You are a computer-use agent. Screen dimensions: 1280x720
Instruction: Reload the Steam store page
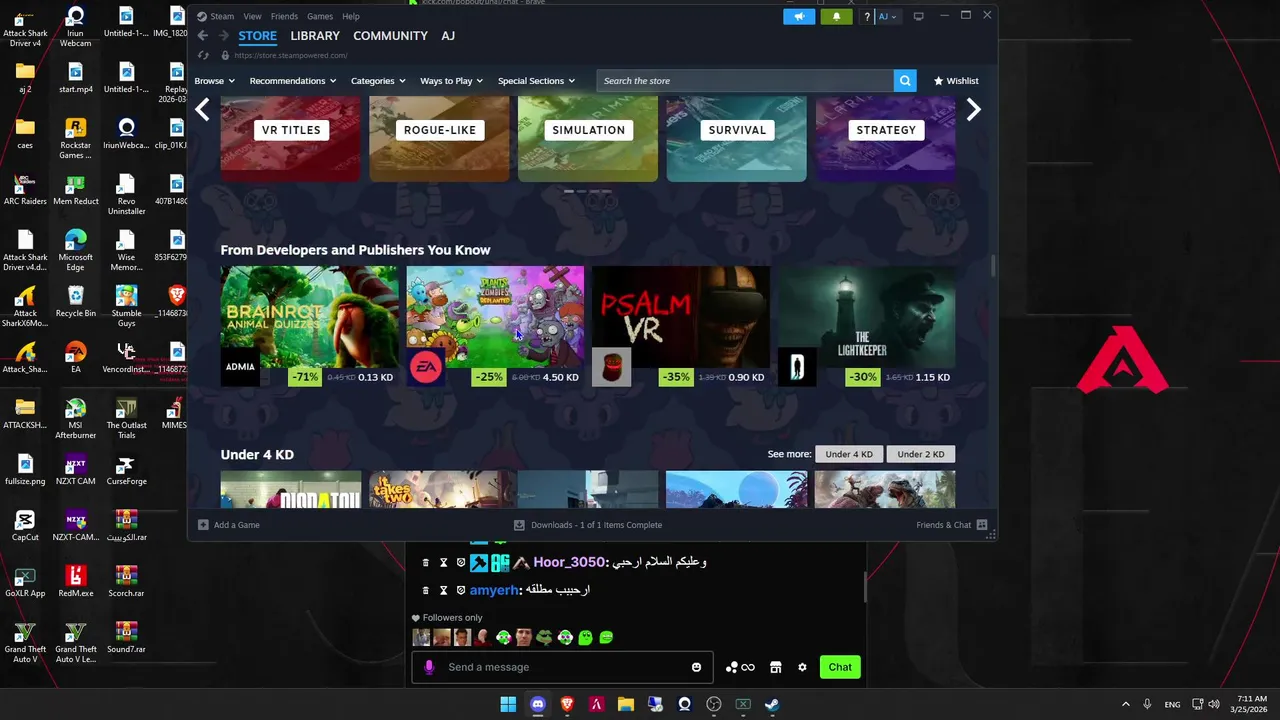pyautogui.click(x=204, y=56)
